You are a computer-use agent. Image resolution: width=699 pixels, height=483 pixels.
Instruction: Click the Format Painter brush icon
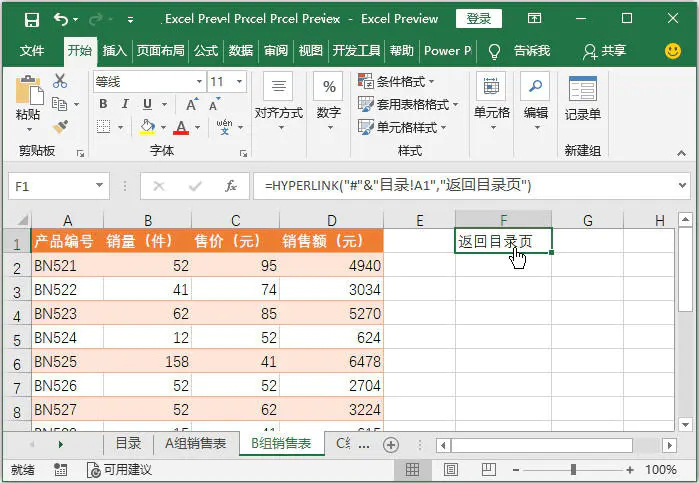pyautogui.click(x=60, y=127)
